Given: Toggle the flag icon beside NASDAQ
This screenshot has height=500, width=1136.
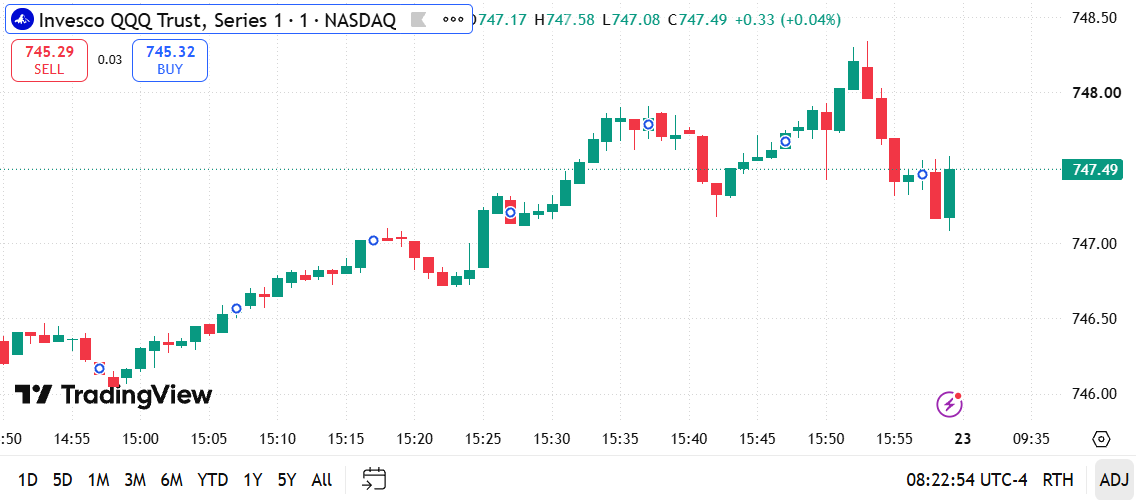Looking at the screenshot, I should (418, 20).
